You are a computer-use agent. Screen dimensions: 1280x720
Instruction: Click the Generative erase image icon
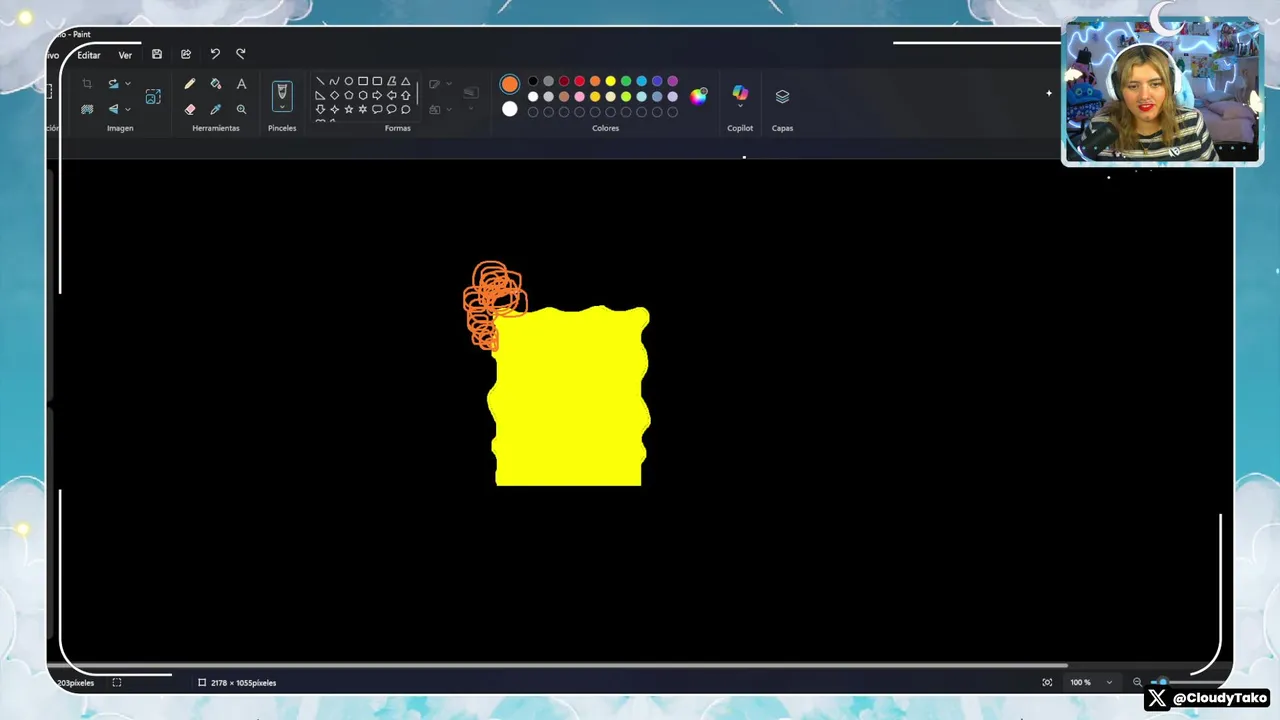click(x=153, y=96)
